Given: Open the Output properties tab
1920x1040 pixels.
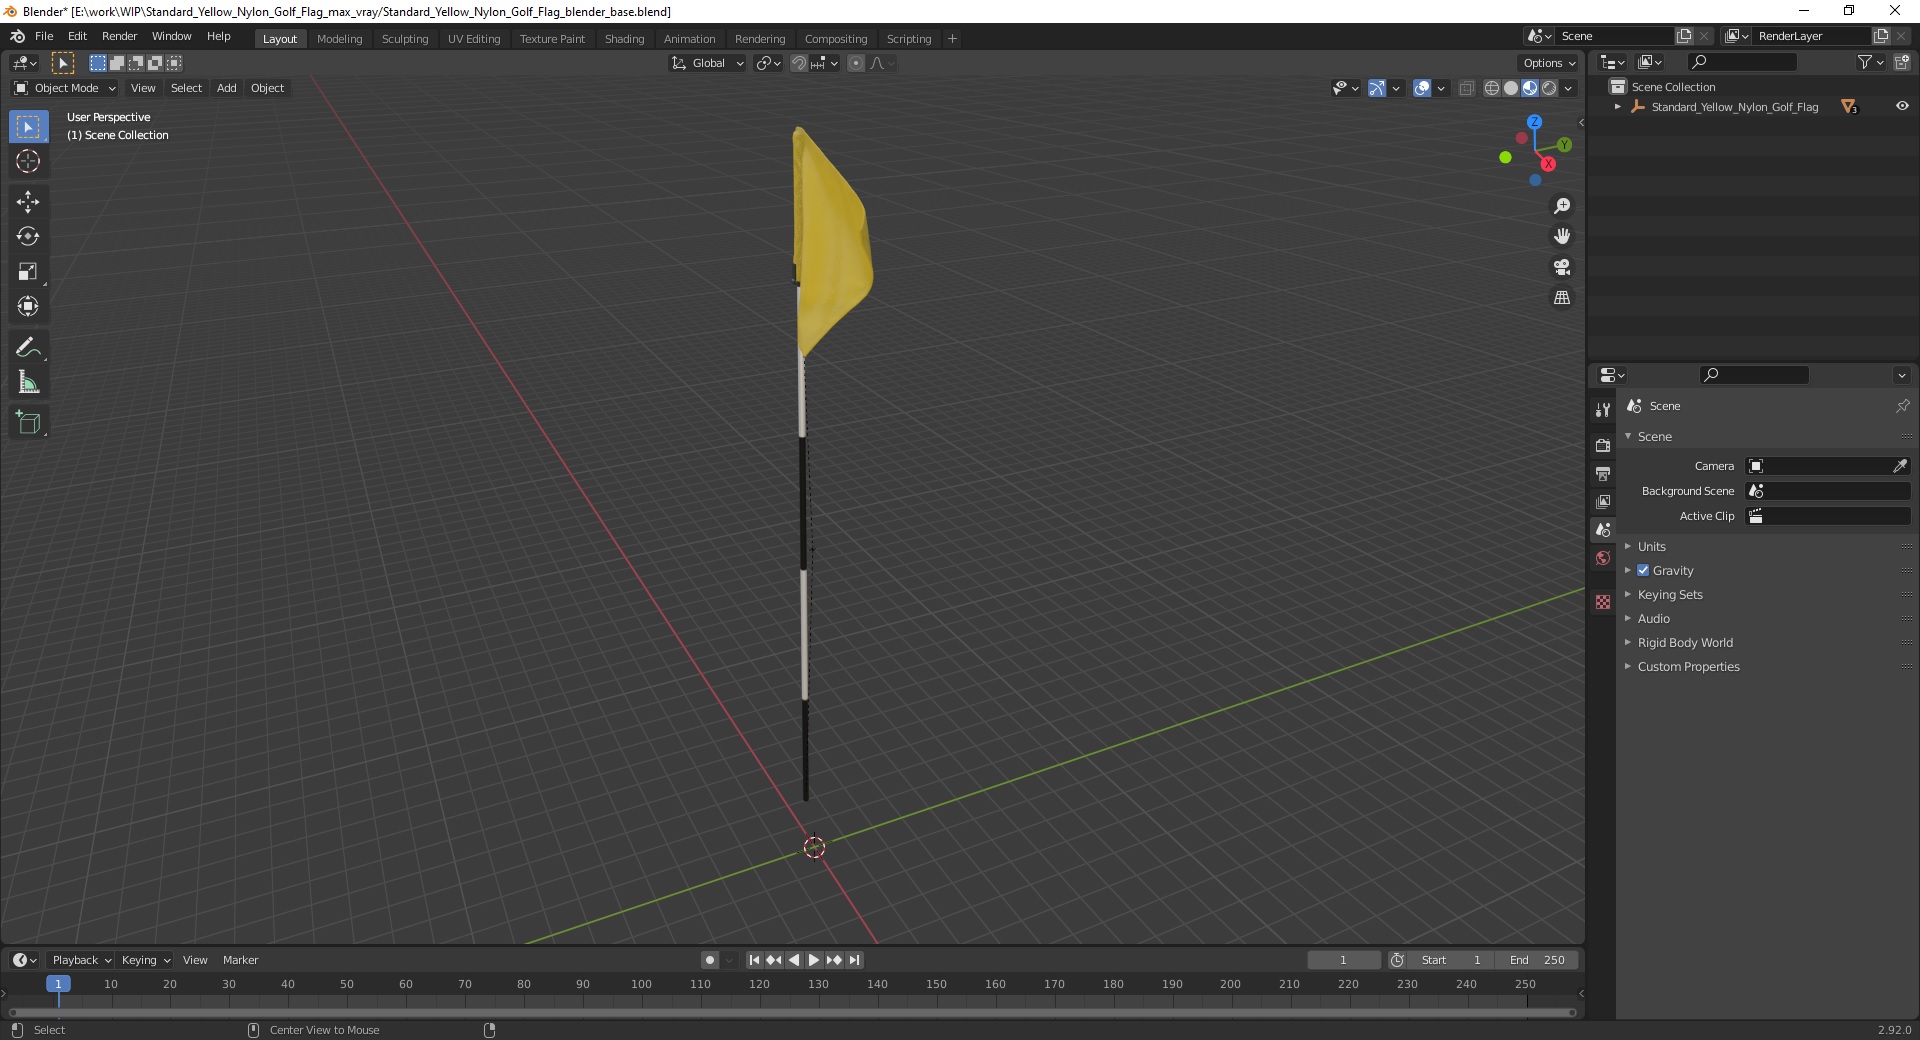Looking at the screenshot, I should click(1603, 473).
